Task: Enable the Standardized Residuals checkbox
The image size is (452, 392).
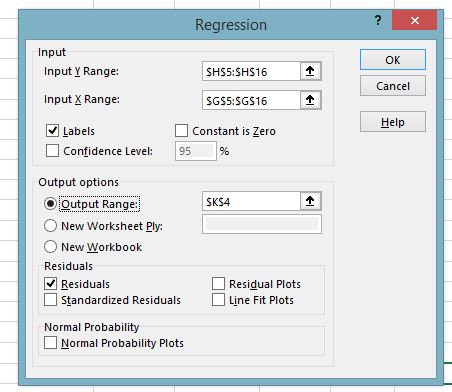Action: tap(50, 300)
